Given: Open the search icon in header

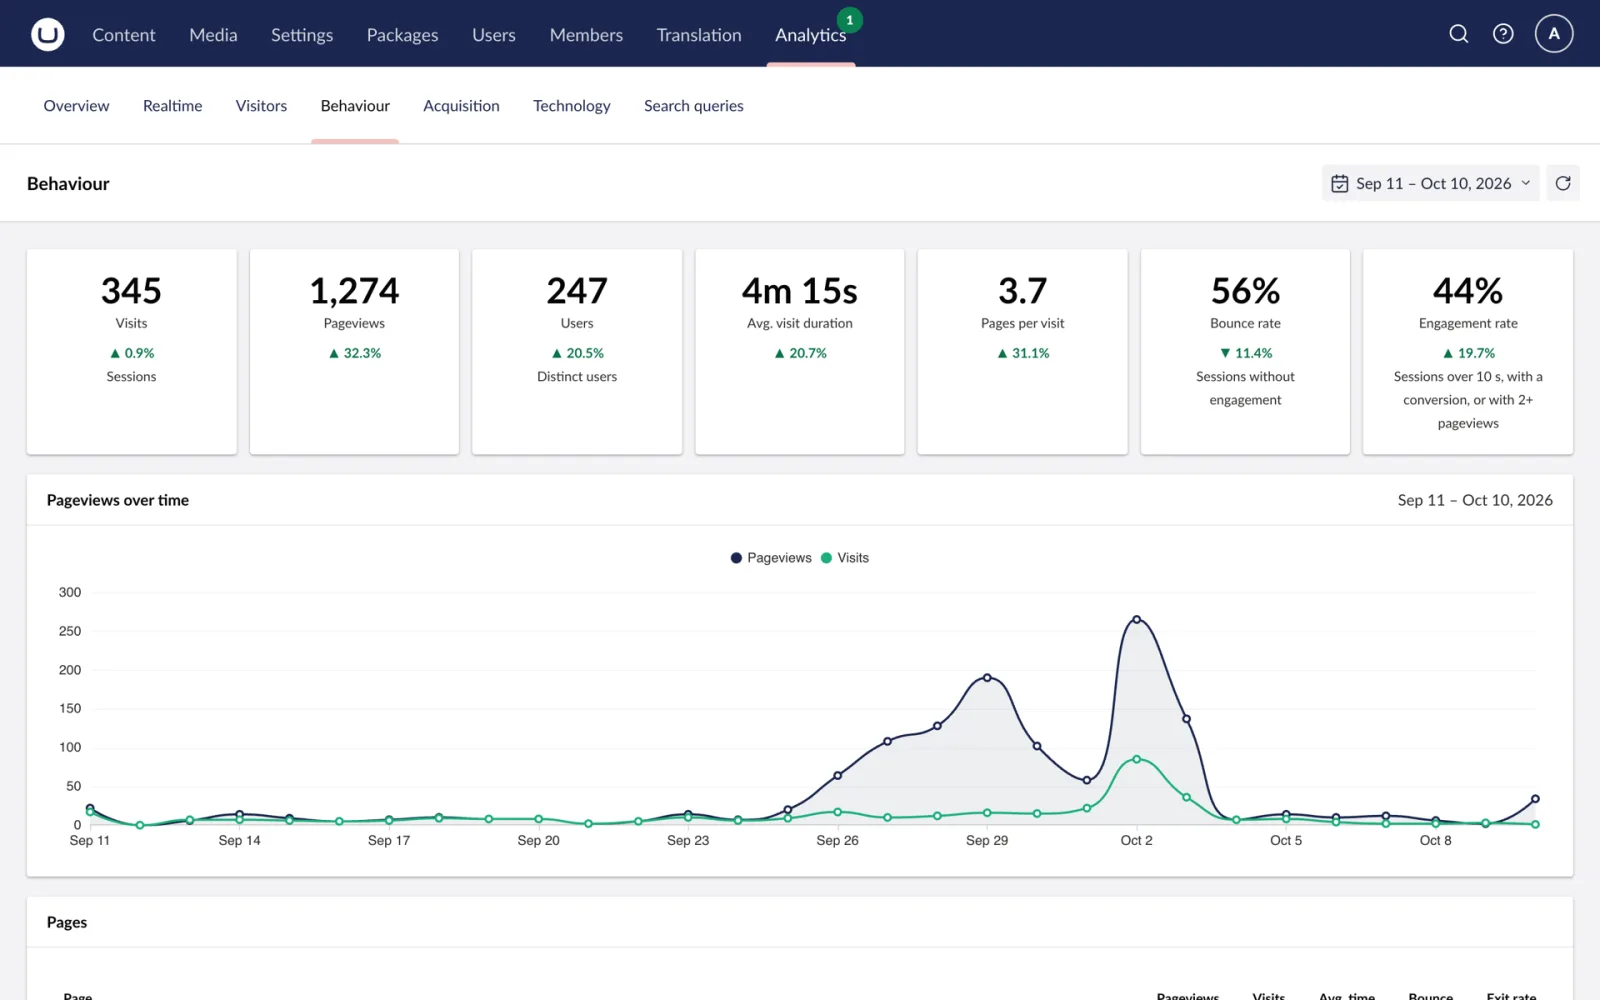Looking at the screenshot, I should (1459, 34).
